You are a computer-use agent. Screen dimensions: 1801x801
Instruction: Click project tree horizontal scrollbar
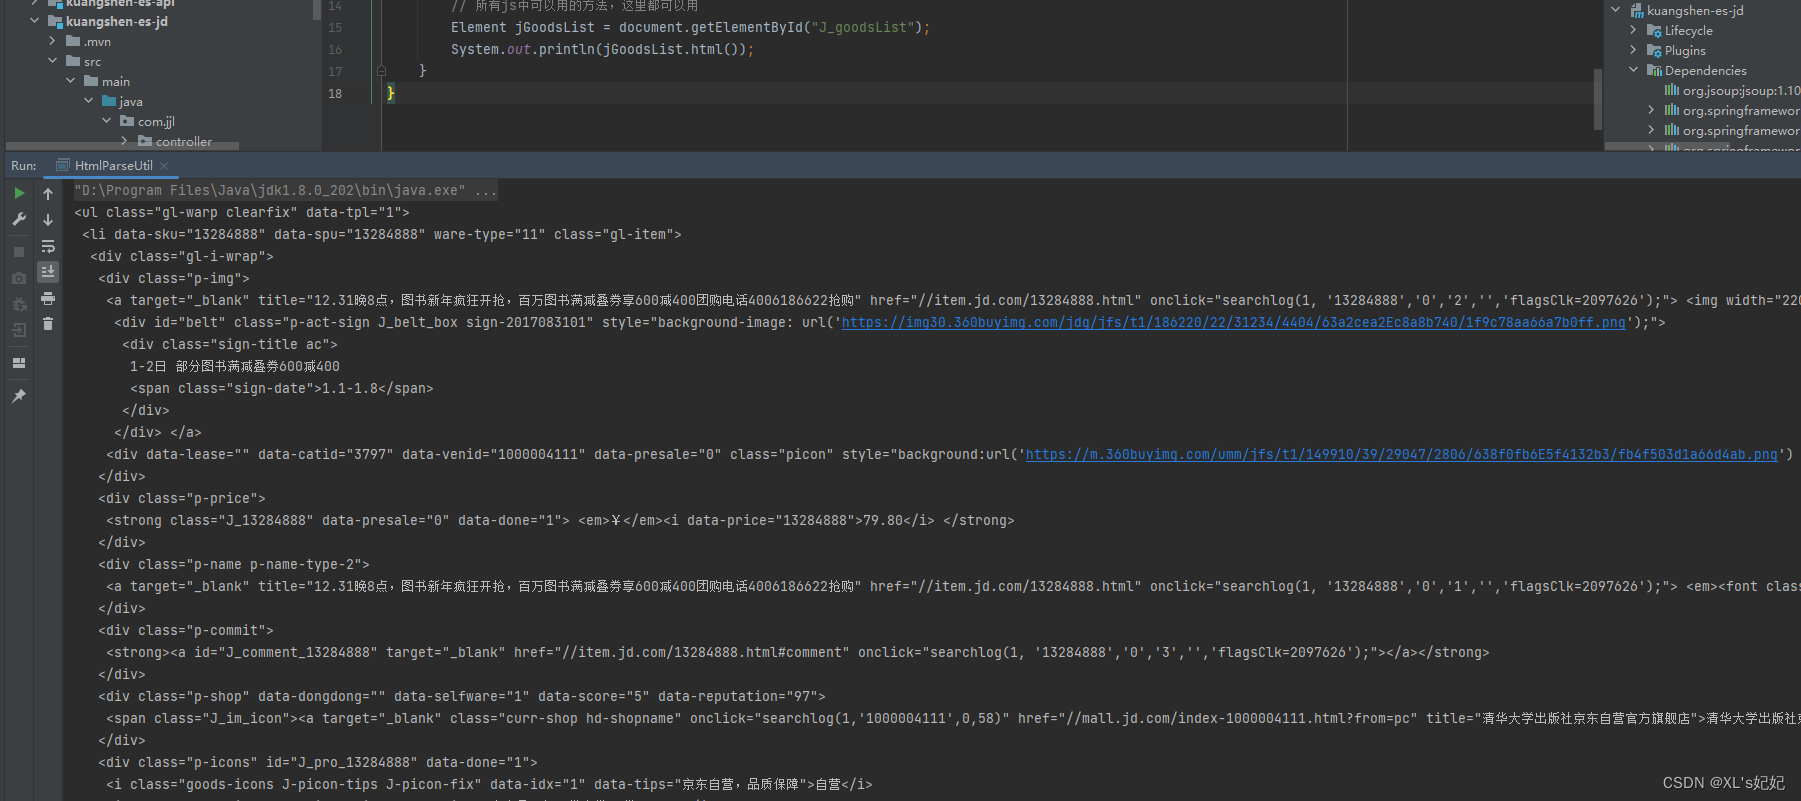pos(122,146)
